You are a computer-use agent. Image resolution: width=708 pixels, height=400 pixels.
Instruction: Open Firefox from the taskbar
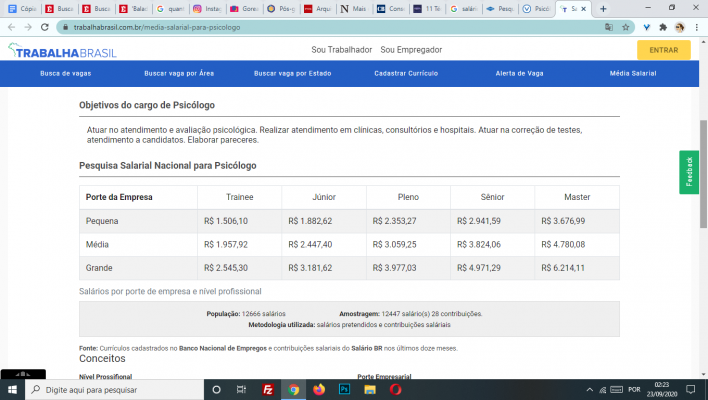tap(319, 389)
